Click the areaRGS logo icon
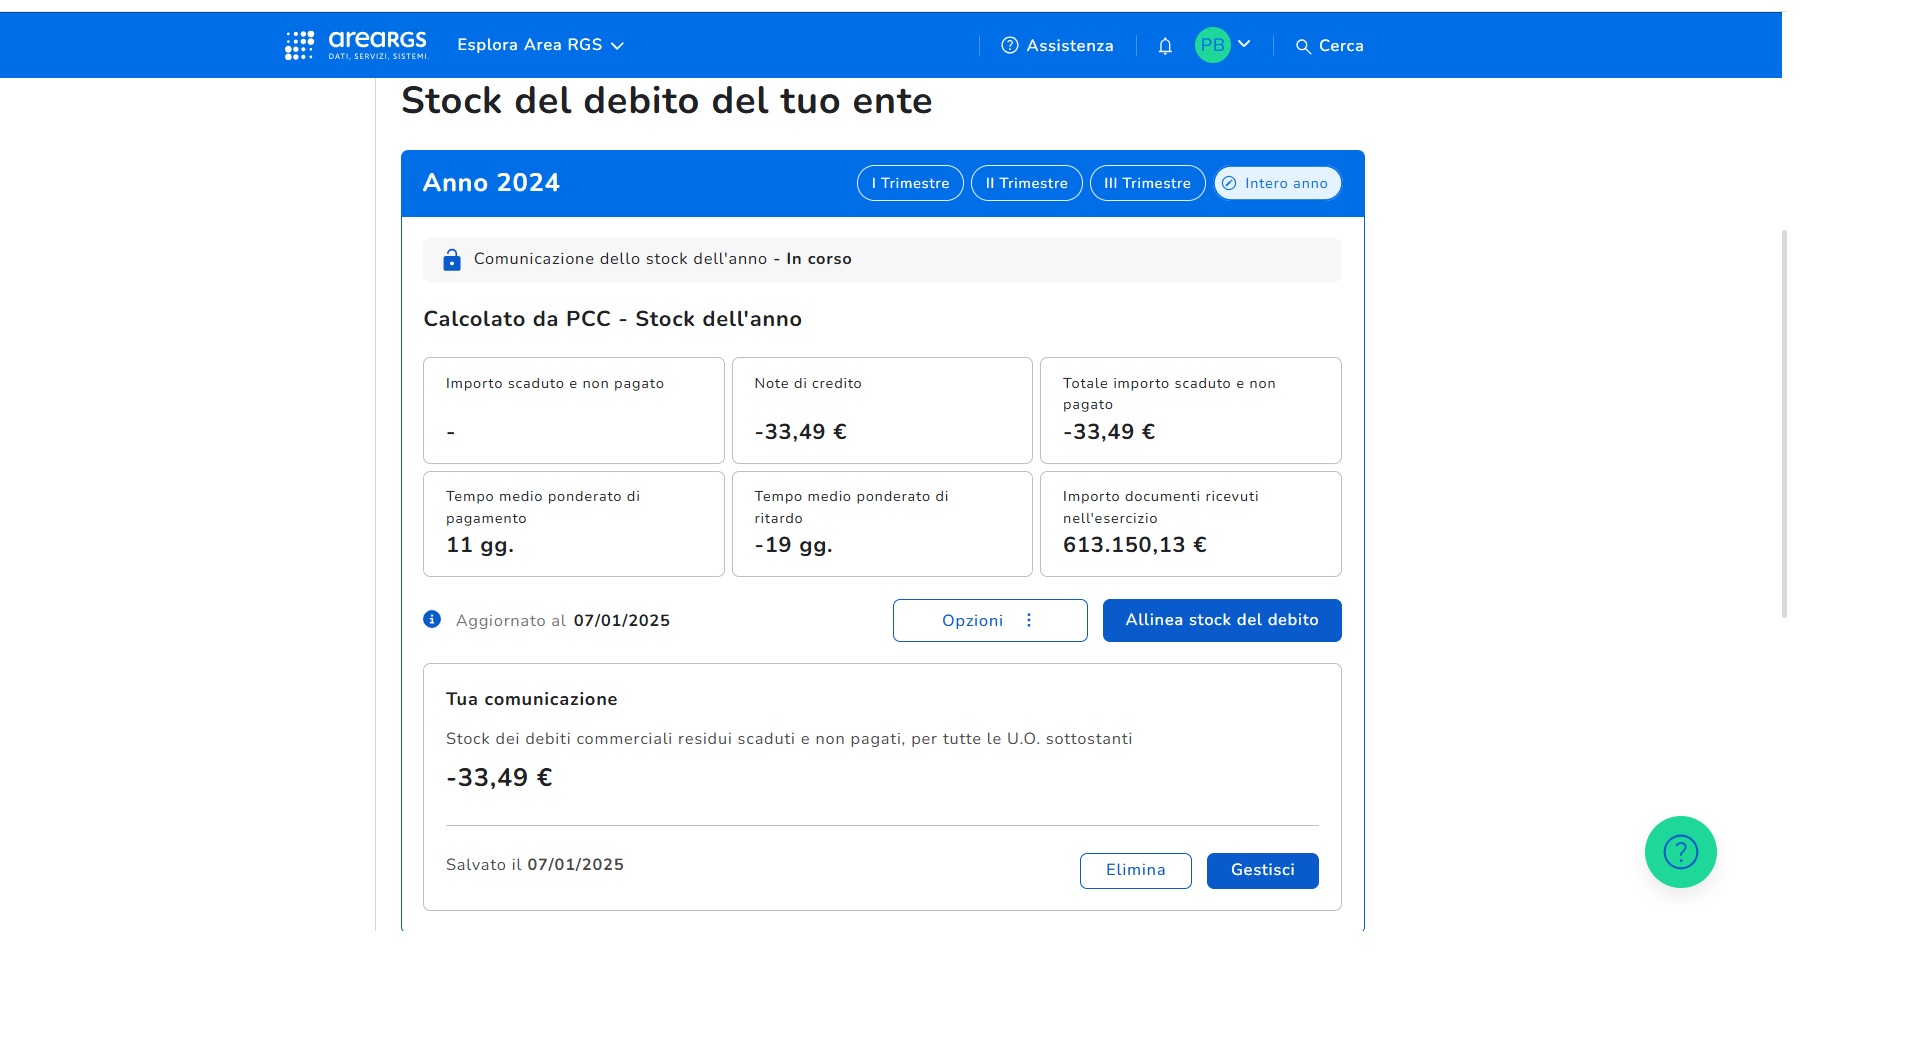 point(300,45)
